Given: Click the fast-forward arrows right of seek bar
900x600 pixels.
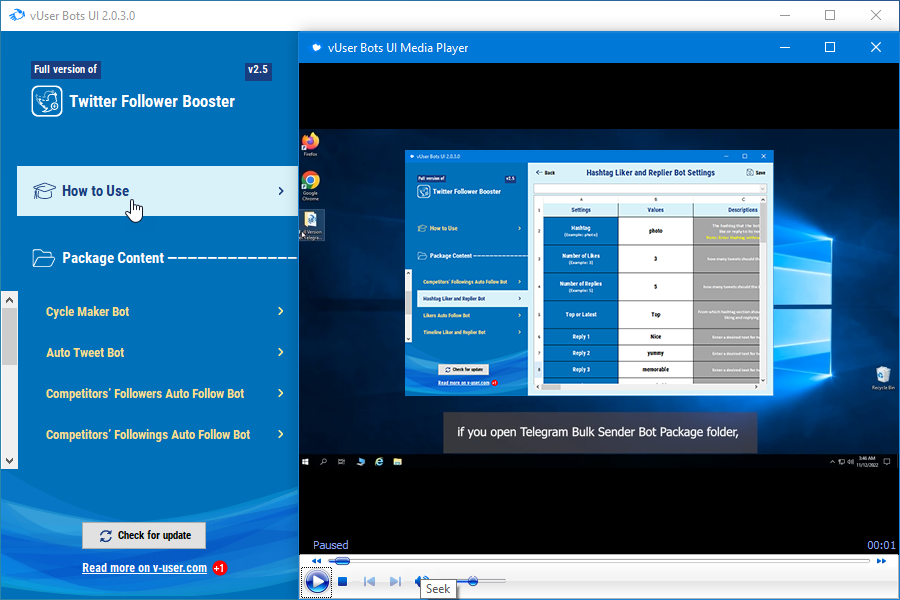Looking at the screenshot, I should coord(881,561).
